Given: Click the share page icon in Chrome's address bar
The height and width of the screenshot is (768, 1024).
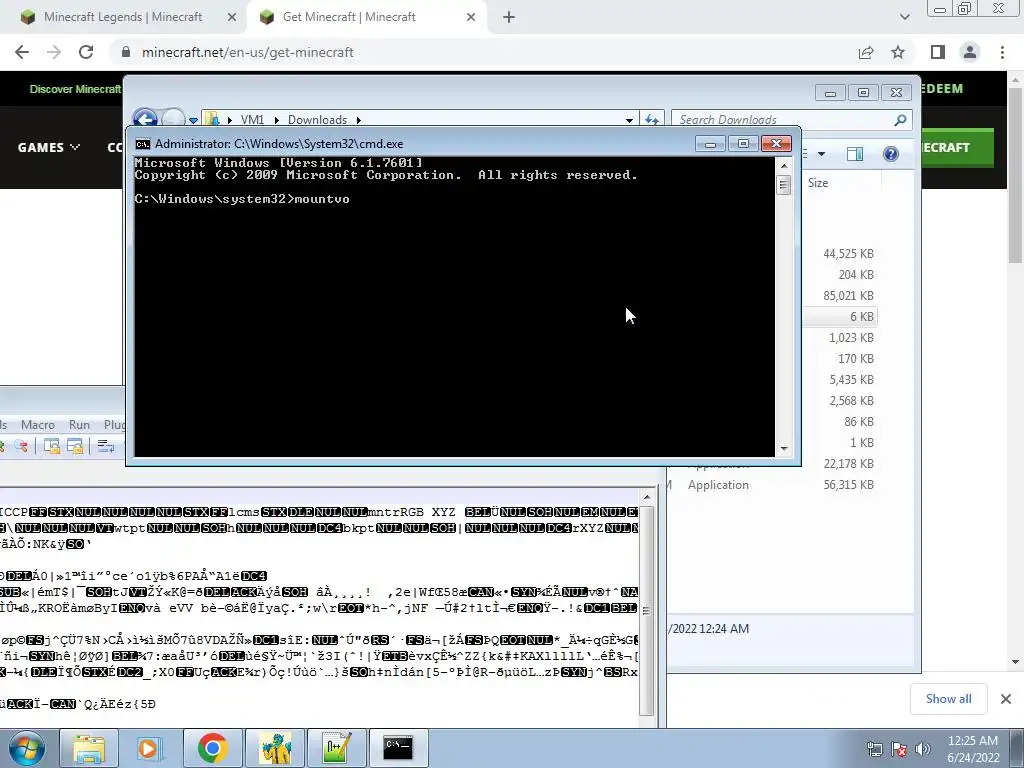Looking at the screenshot, I should click(x=866, y=52).
